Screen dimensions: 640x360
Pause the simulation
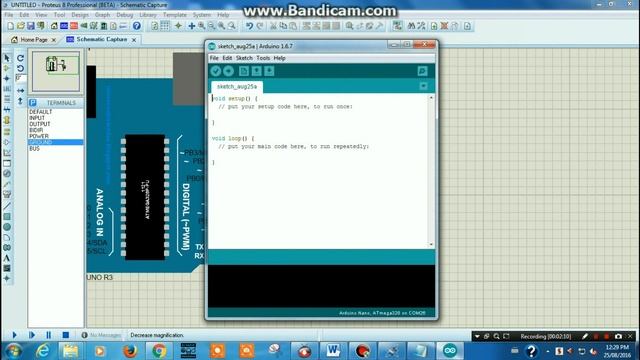49,335
